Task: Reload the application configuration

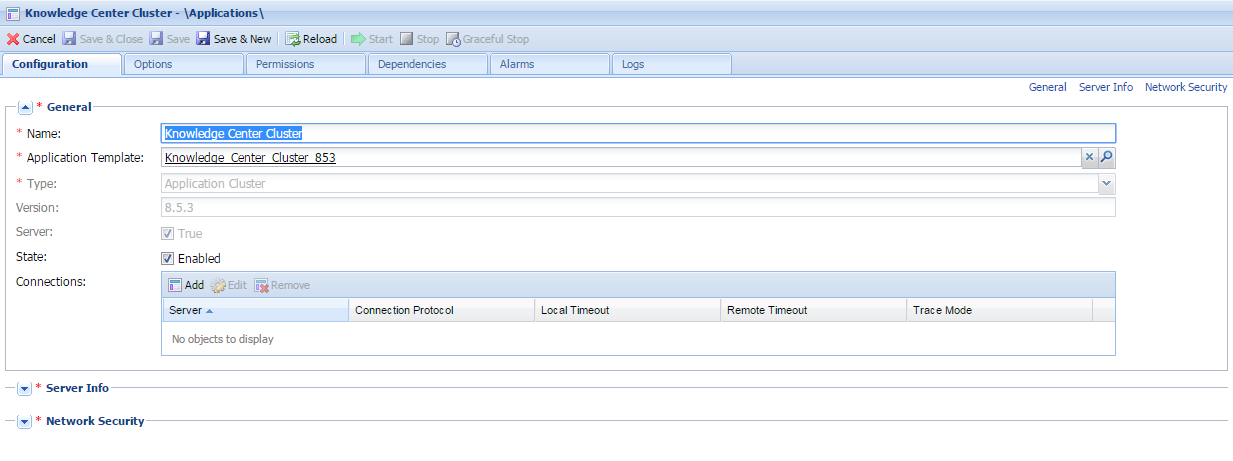Action: pyautogui.click(x=311, y=39)
